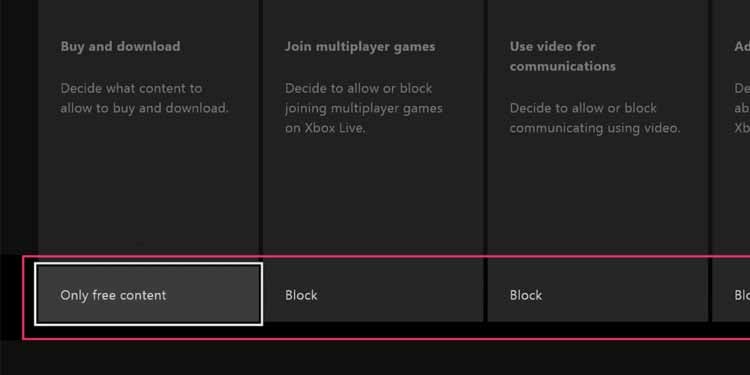The image size is (750, 375).
Task: Click the cut-off description text at far right
Action: 742,108
